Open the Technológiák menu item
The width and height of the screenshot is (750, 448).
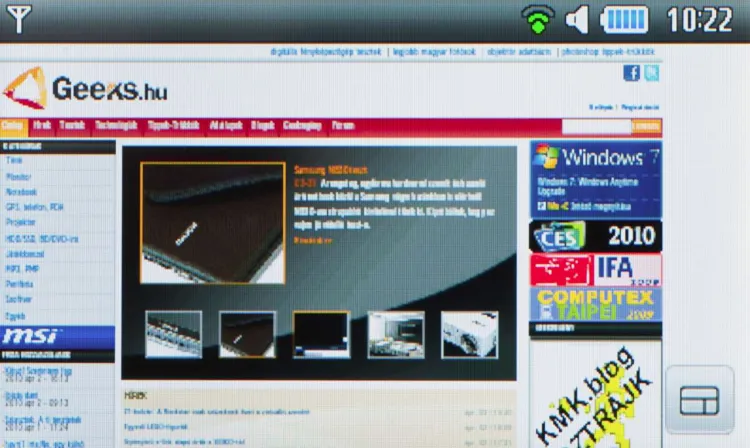coord(116,126)
